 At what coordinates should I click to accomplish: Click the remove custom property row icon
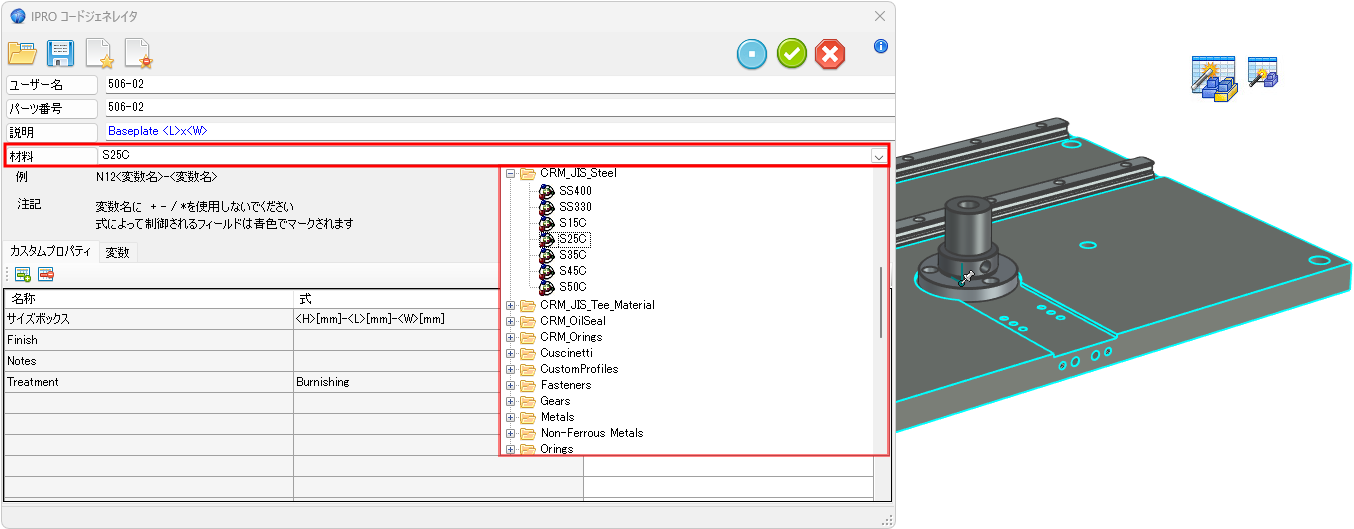coord(46,275)
